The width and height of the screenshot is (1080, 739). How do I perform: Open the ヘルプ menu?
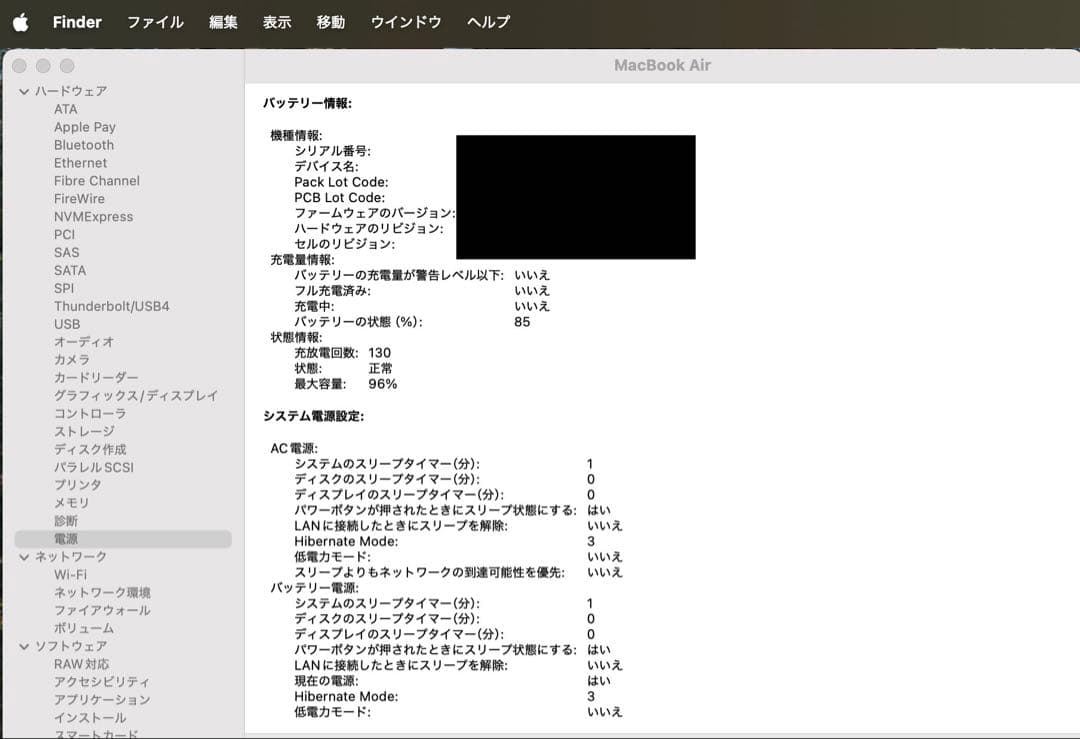[x=487, y=22]
